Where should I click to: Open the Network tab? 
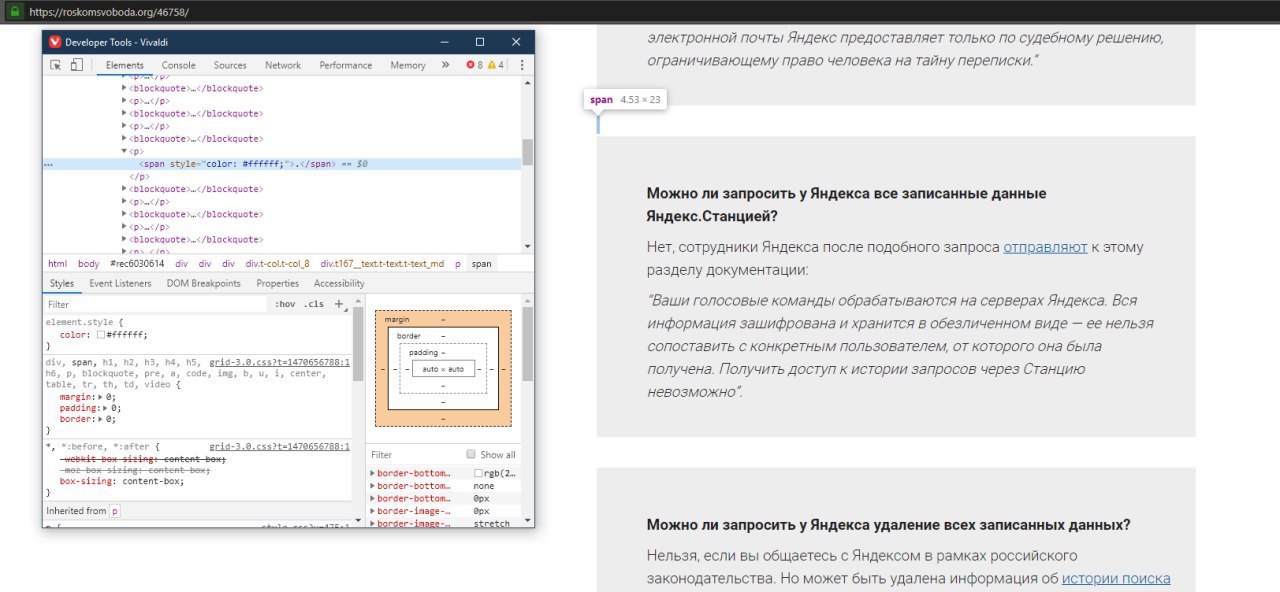pos(283,65)
